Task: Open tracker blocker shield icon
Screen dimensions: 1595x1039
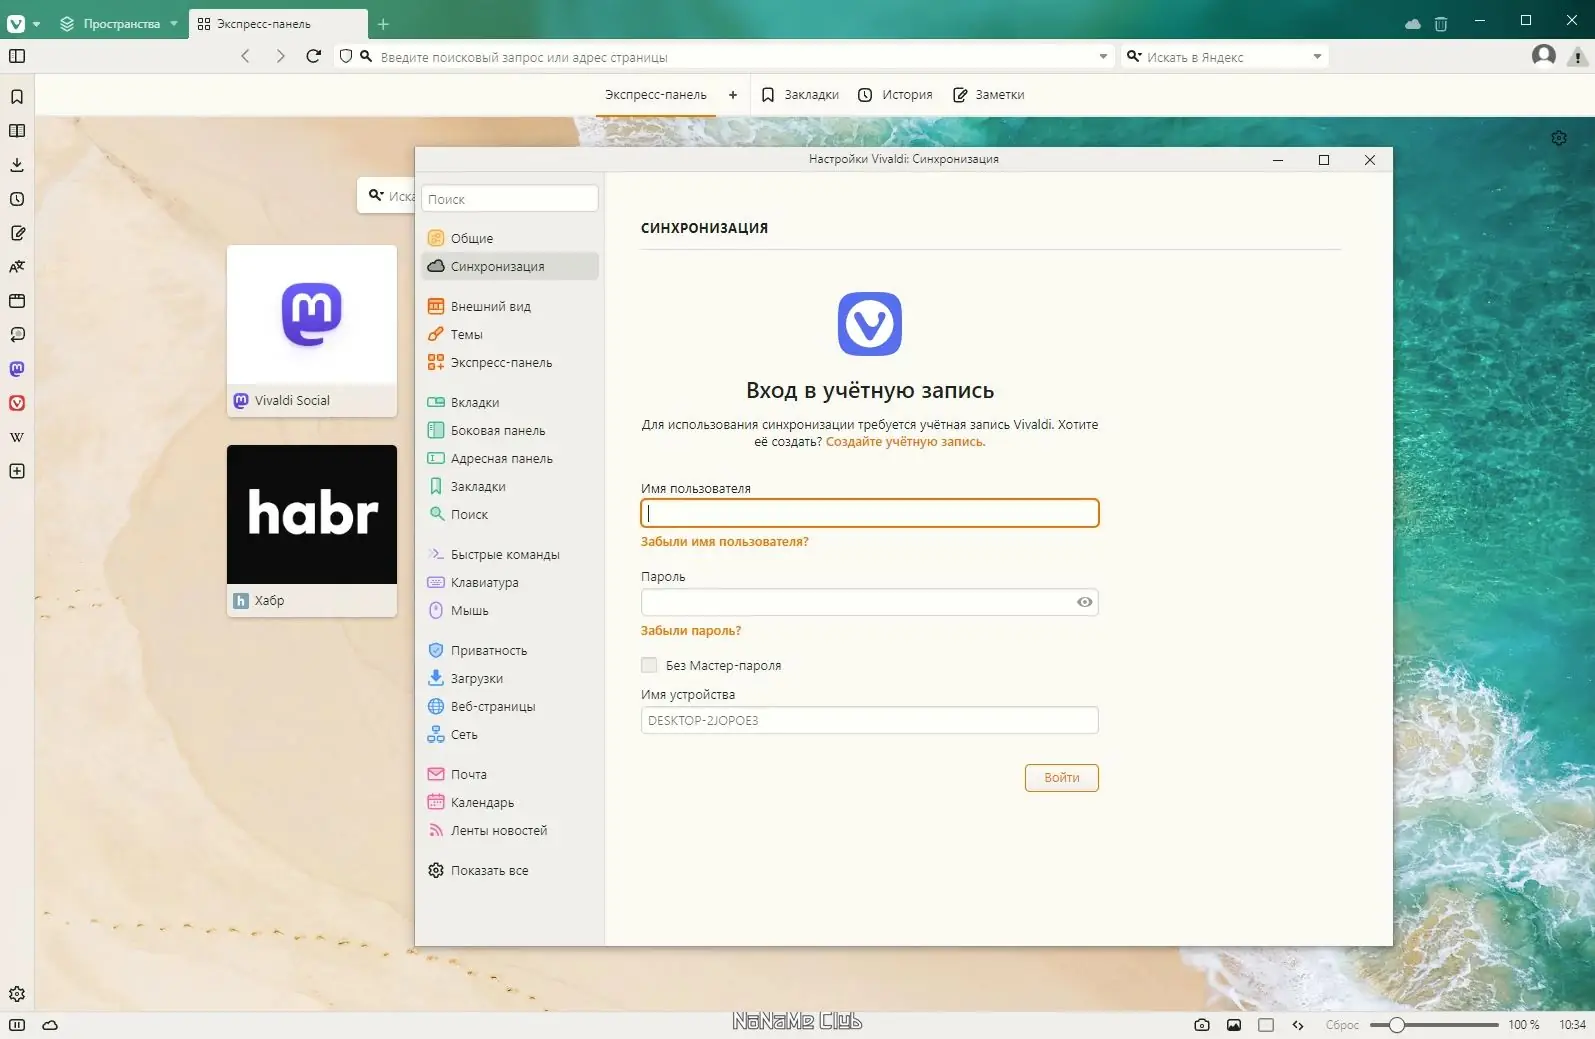Action: pyautogui.click(x=346, y=56)
